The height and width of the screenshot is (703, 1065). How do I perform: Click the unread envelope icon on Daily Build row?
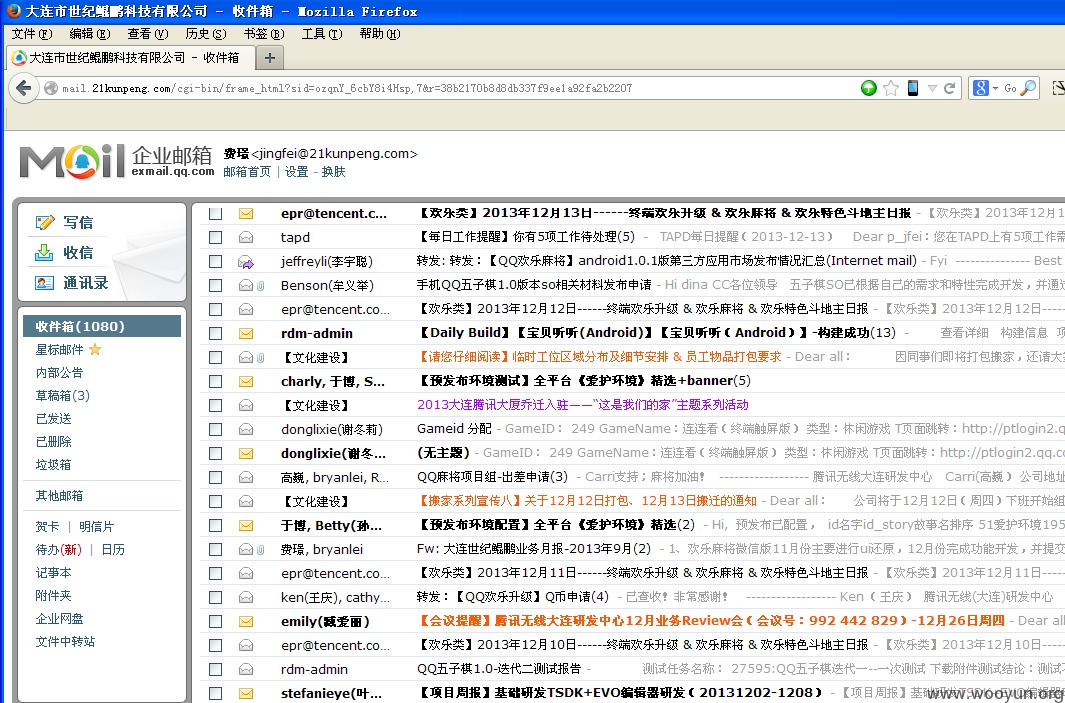[246, 334]
